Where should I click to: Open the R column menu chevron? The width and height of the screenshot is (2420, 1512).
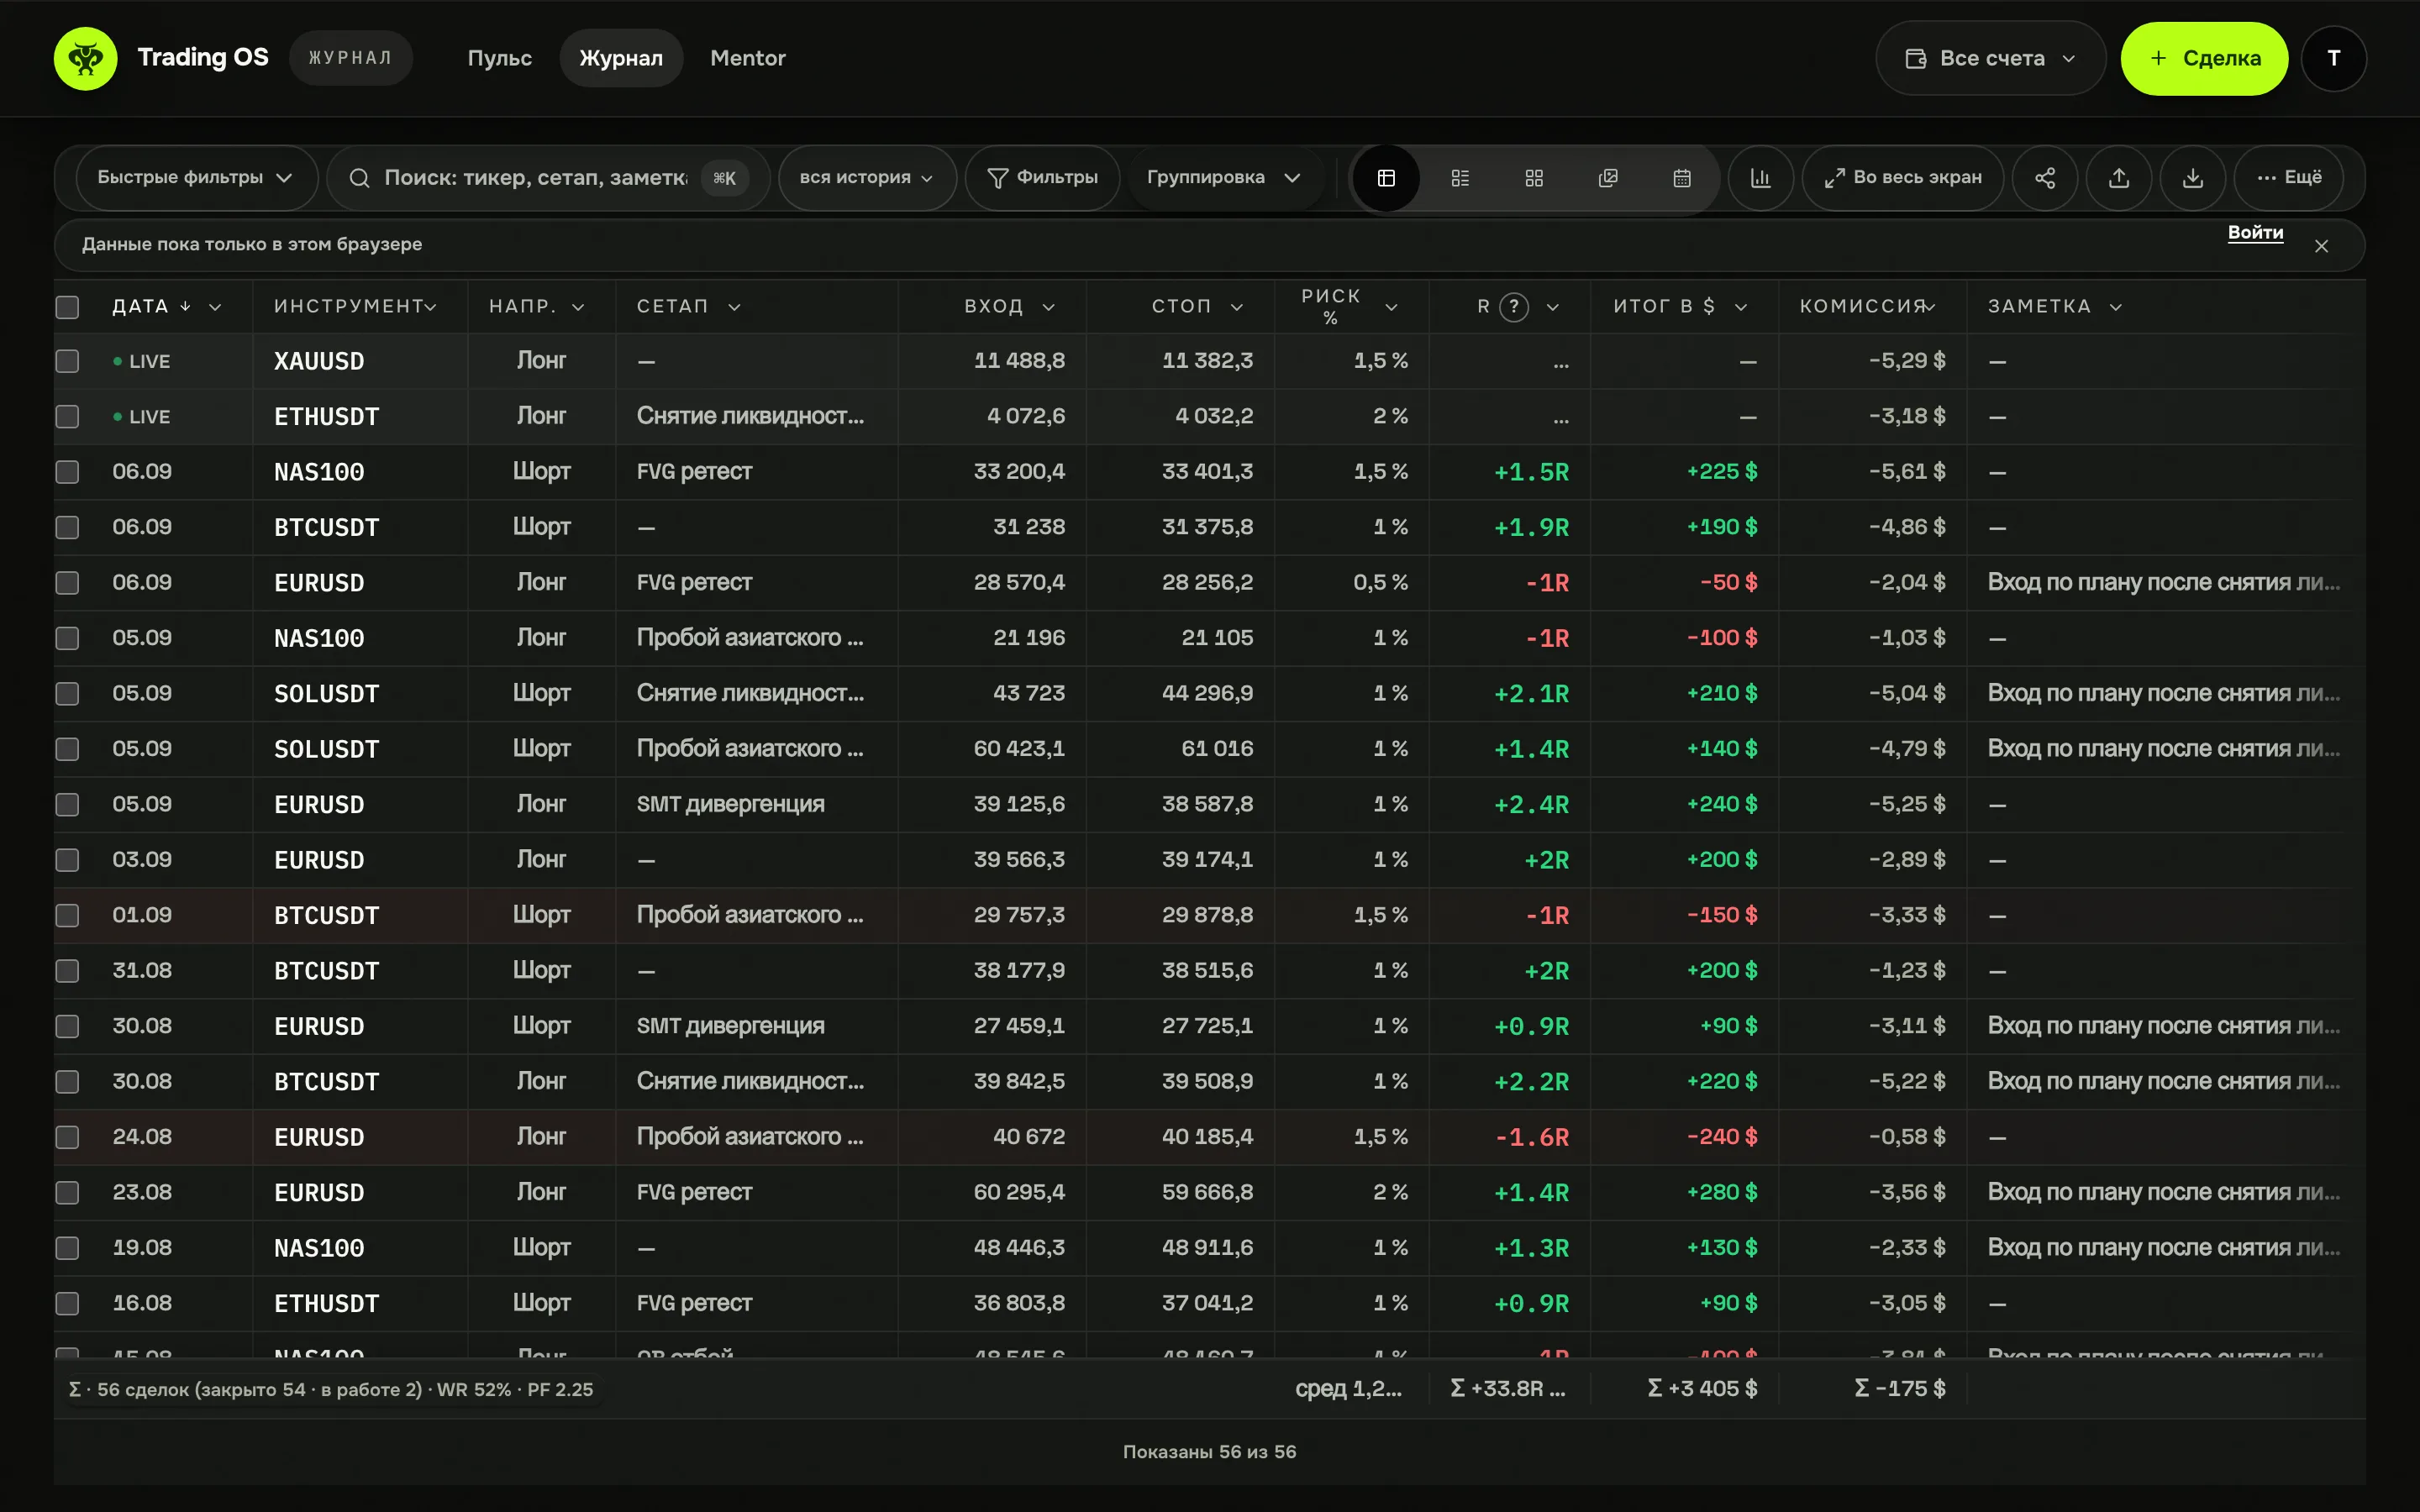1553,307
